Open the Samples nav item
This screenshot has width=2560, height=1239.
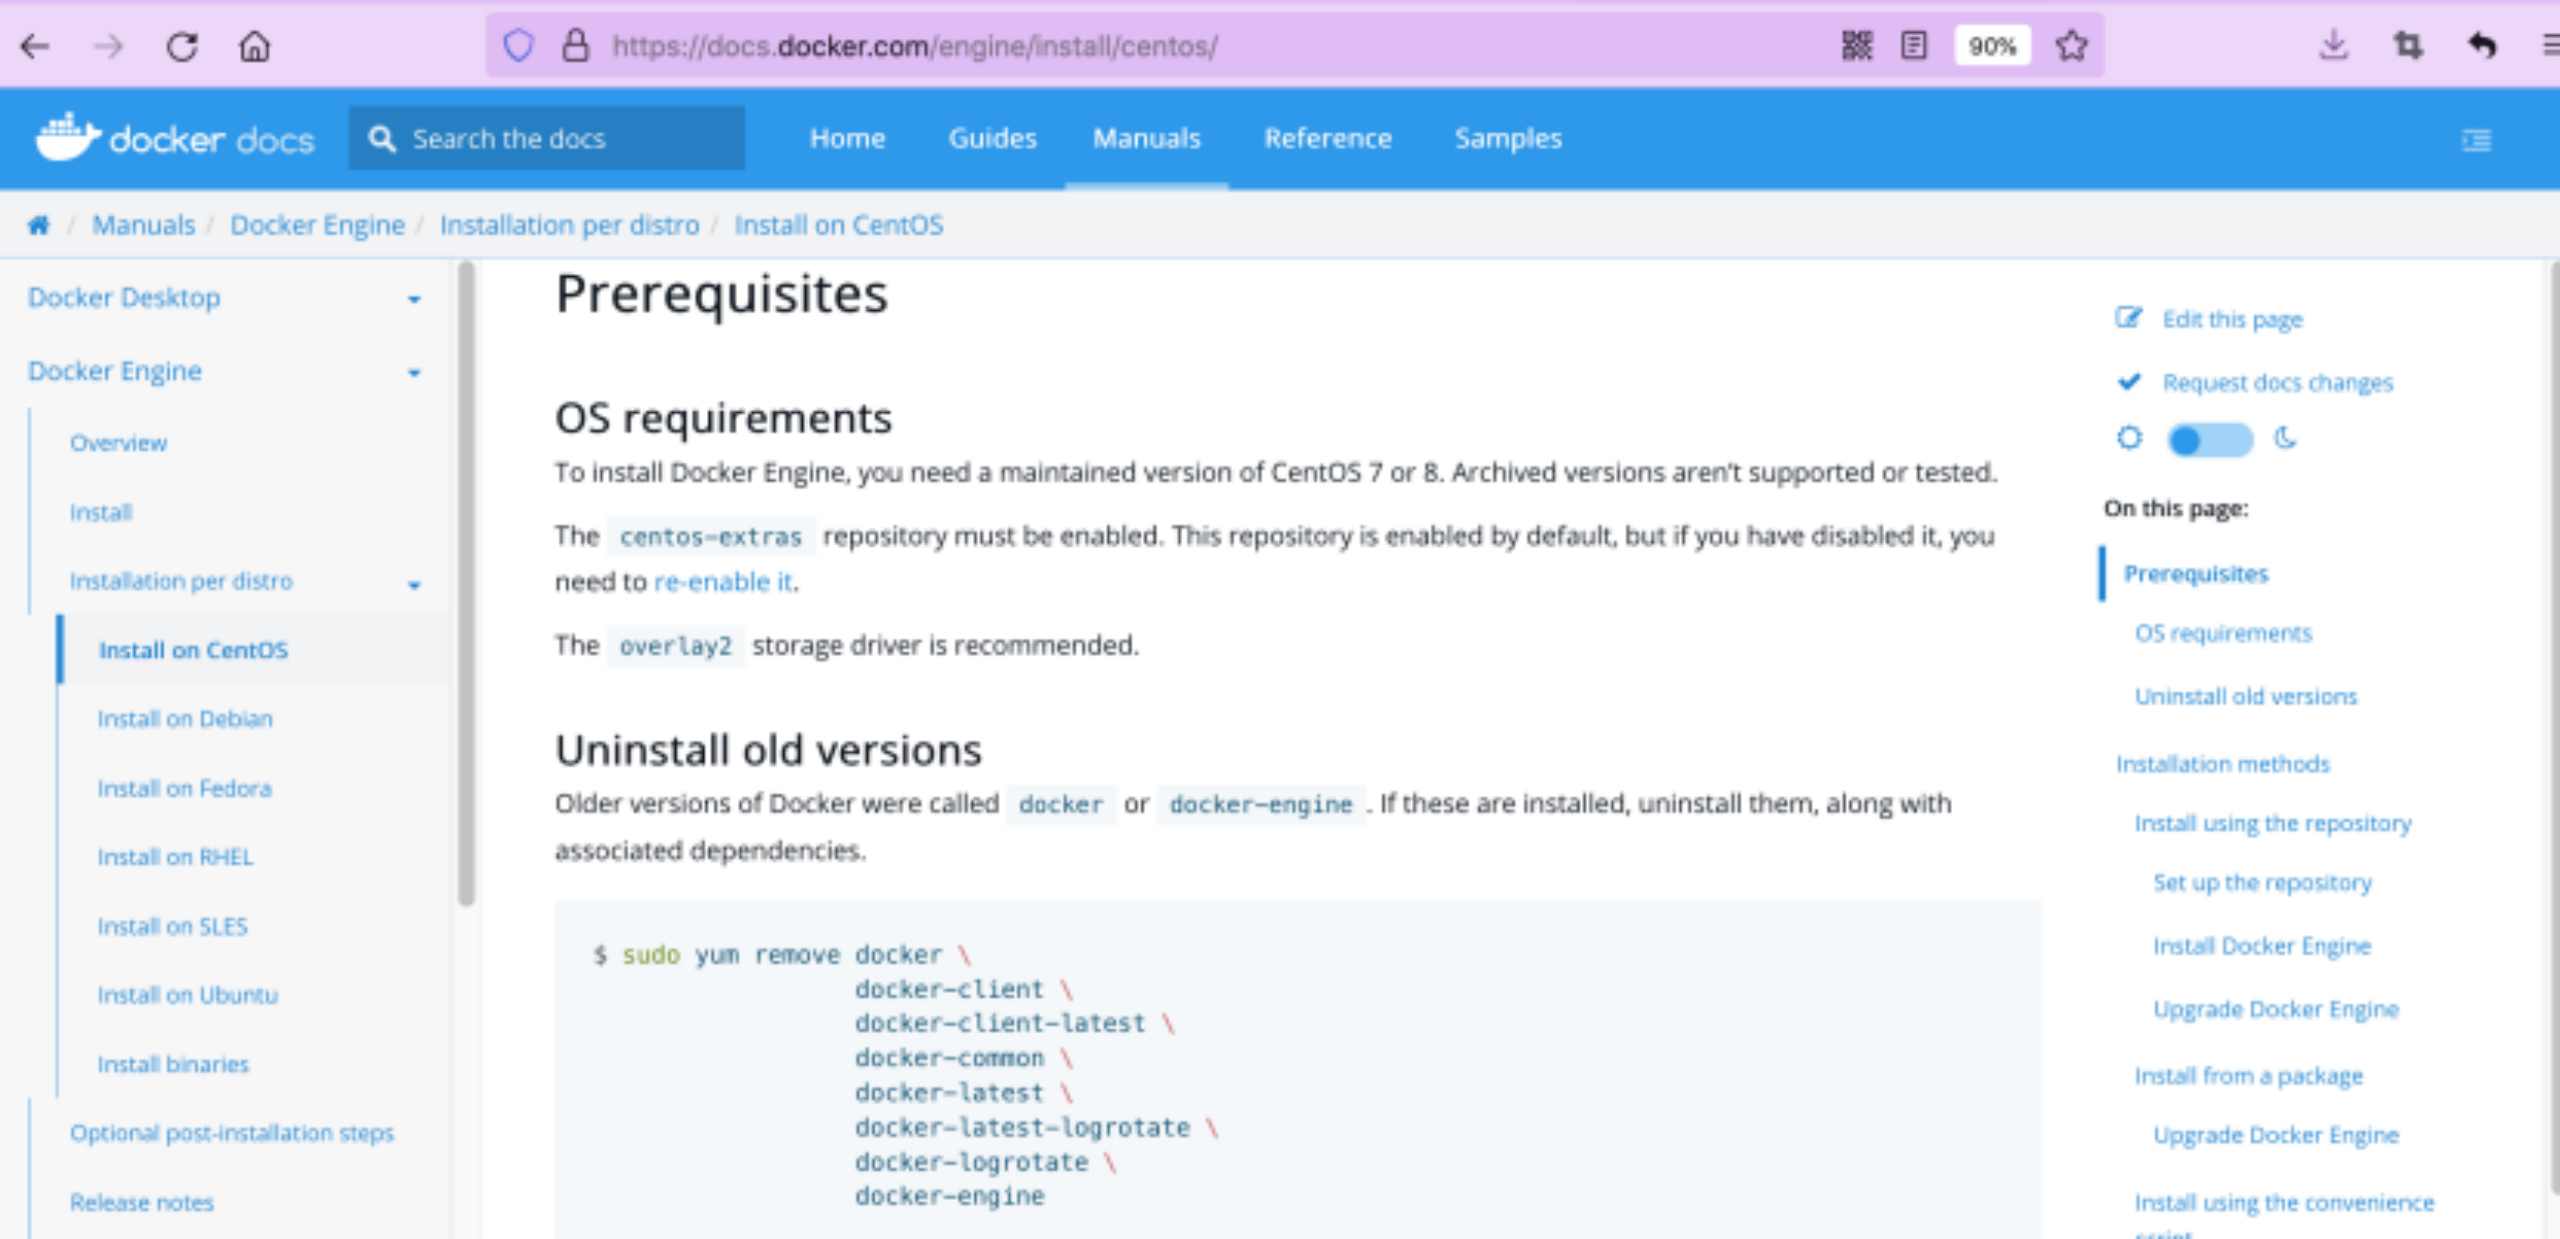[x=1507, y=138]
